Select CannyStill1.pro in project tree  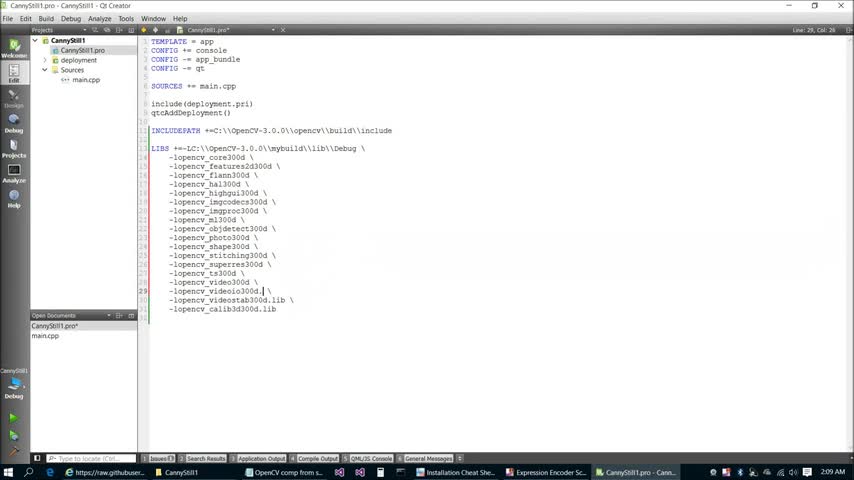(83, 50)
